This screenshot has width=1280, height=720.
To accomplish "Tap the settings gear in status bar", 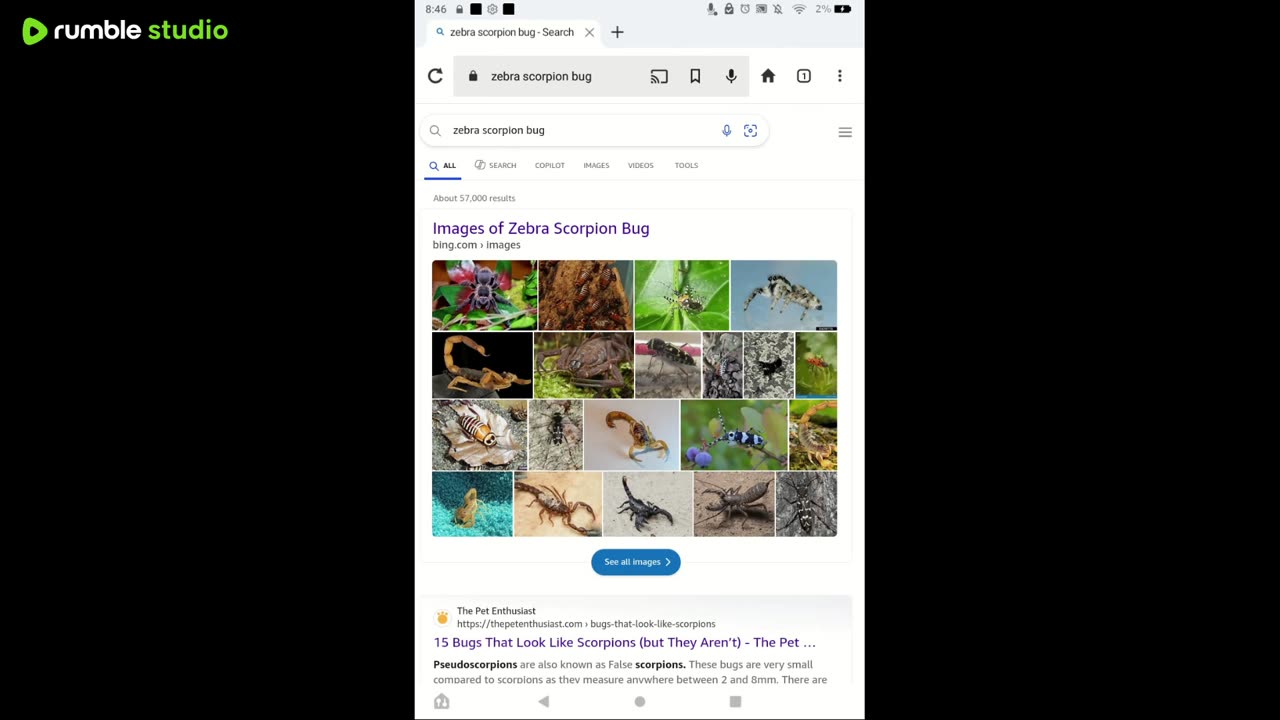I will click(492, 9).
